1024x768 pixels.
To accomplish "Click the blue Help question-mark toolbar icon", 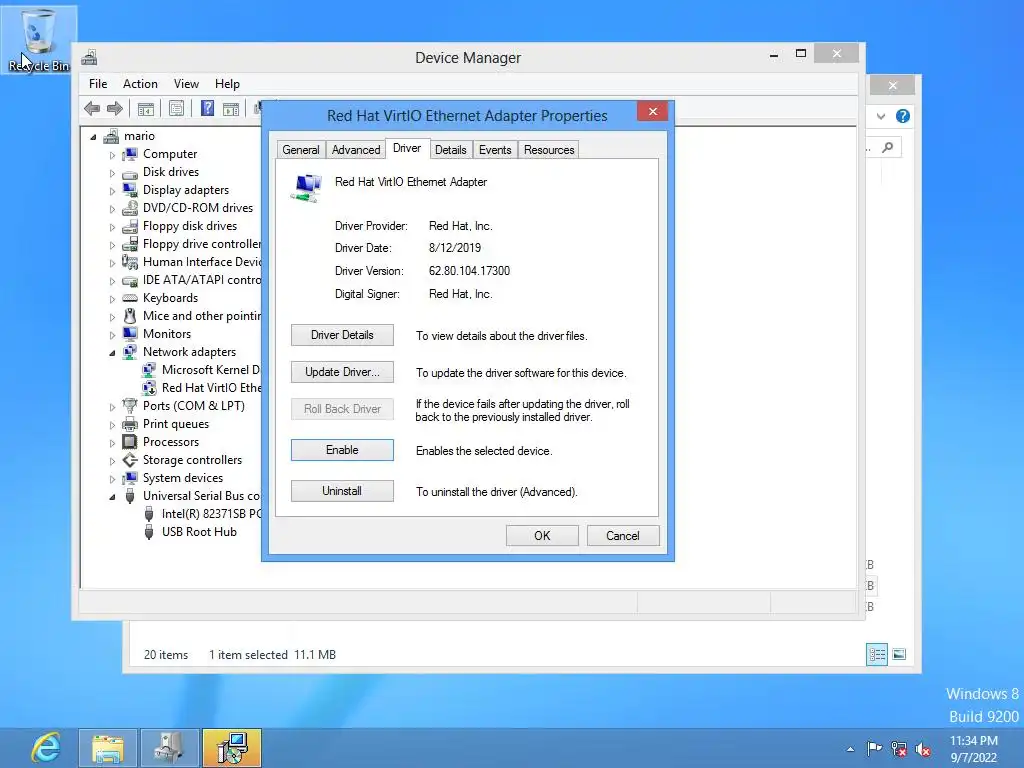I will pos(207,108).
